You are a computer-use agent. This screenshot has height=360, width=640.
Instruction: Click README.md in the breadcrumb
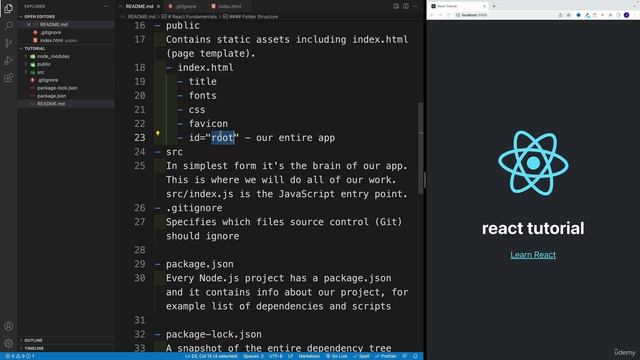tap(142, 17)
